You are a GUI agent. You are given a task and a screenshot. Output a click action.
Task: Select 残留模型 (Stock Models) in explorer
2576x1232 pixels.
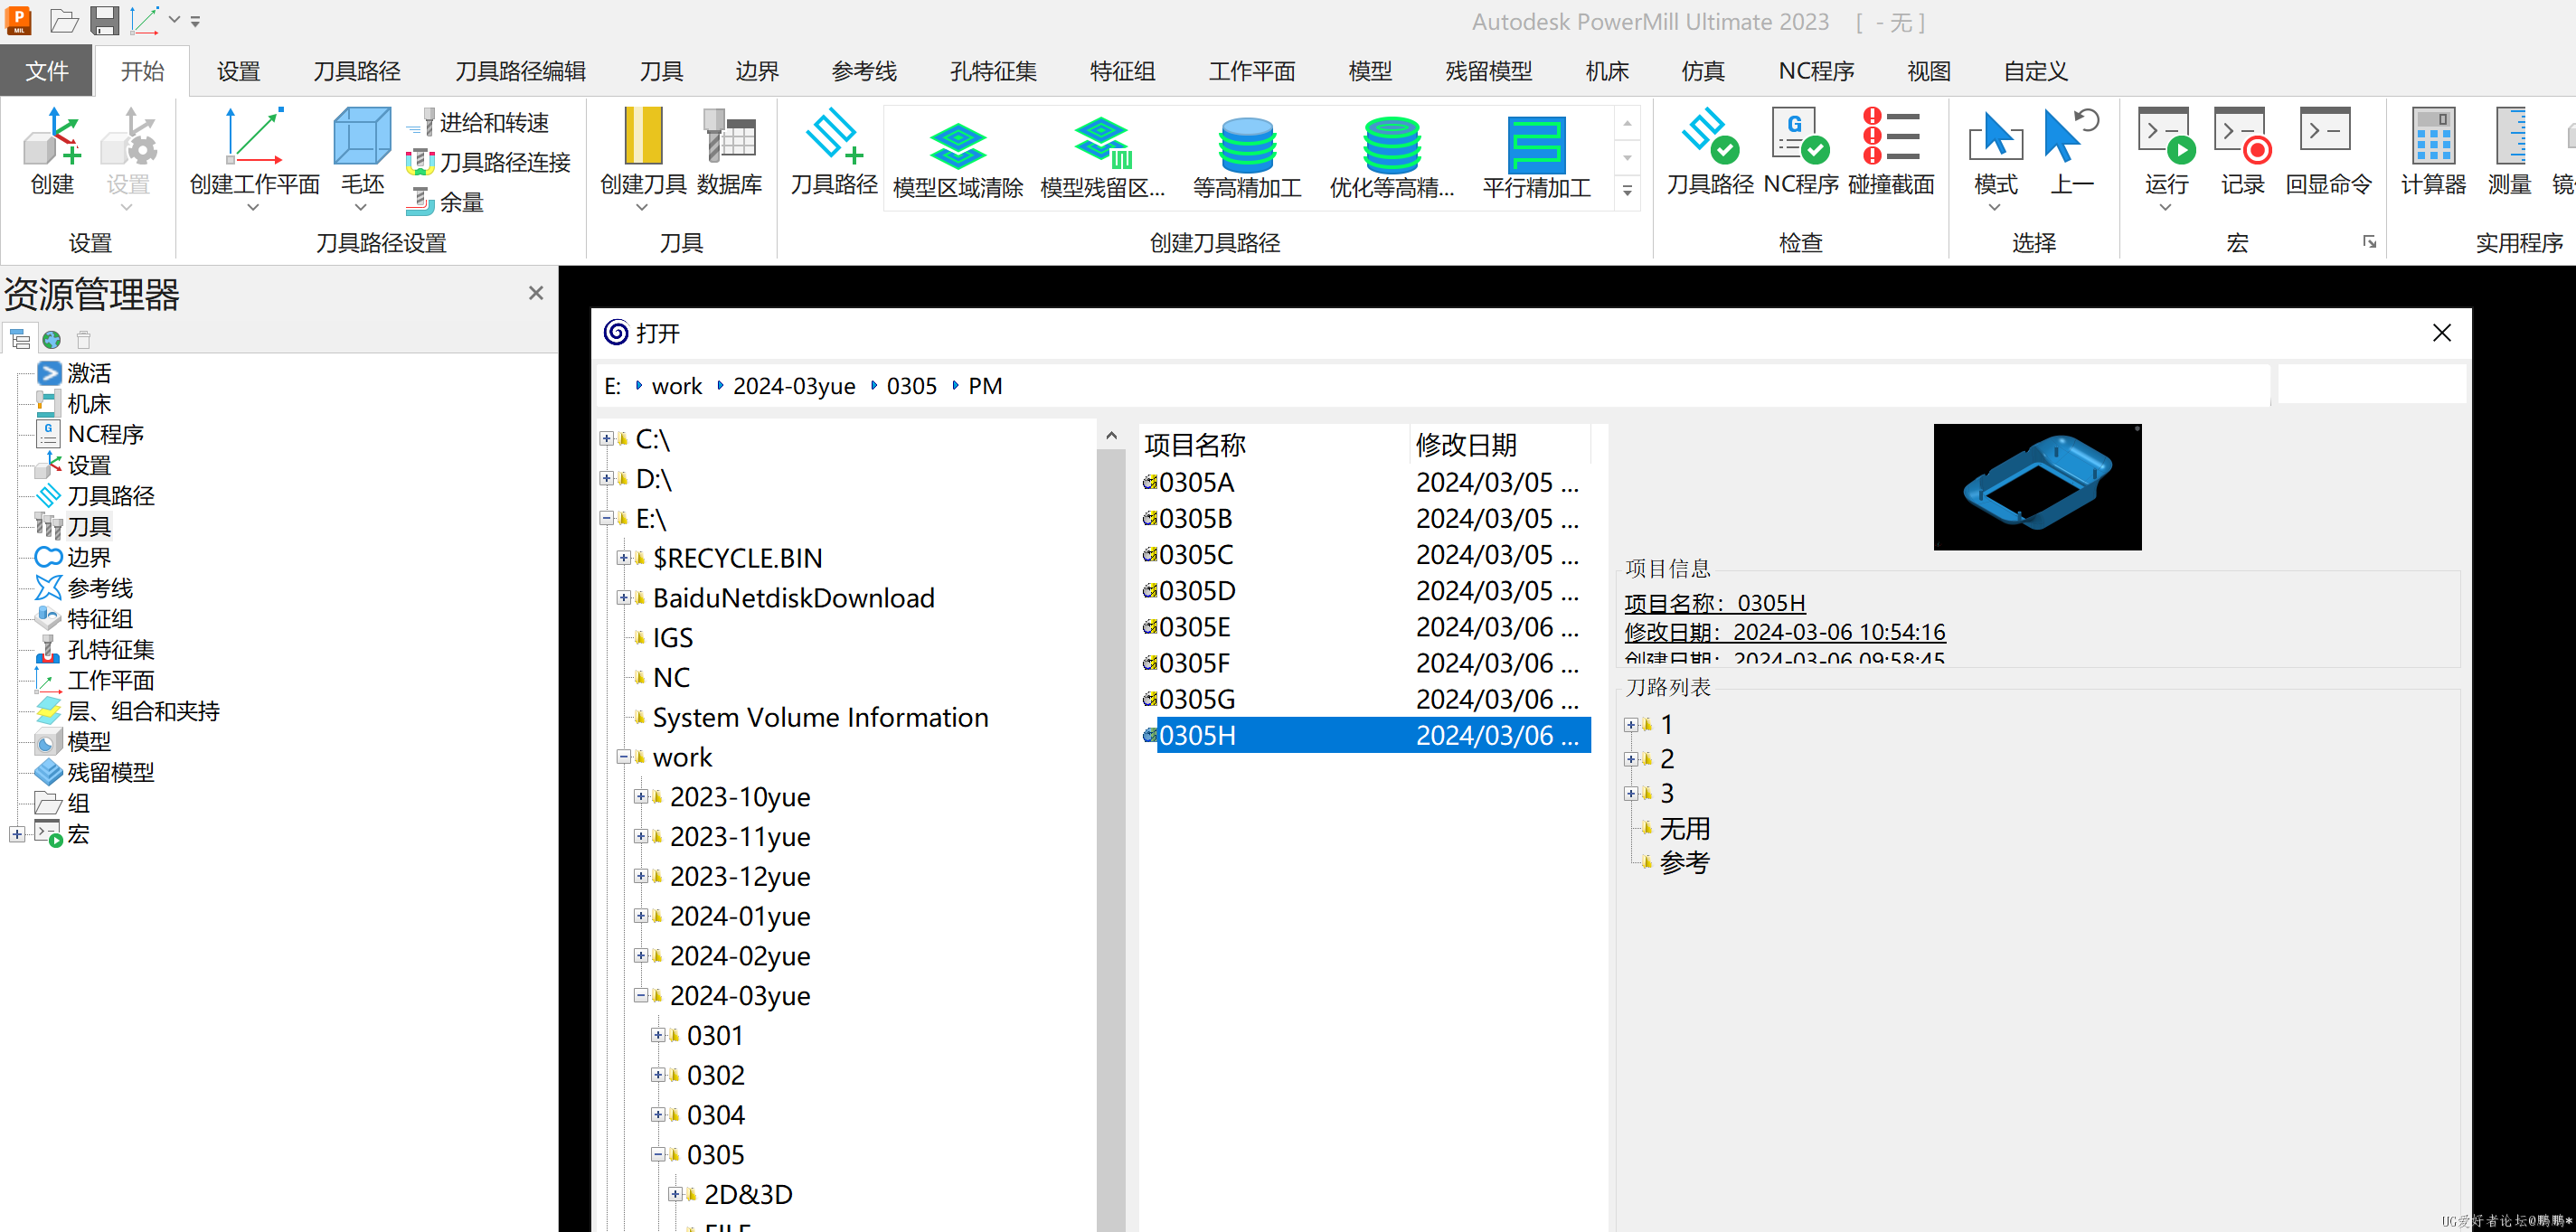click(110, 773)
